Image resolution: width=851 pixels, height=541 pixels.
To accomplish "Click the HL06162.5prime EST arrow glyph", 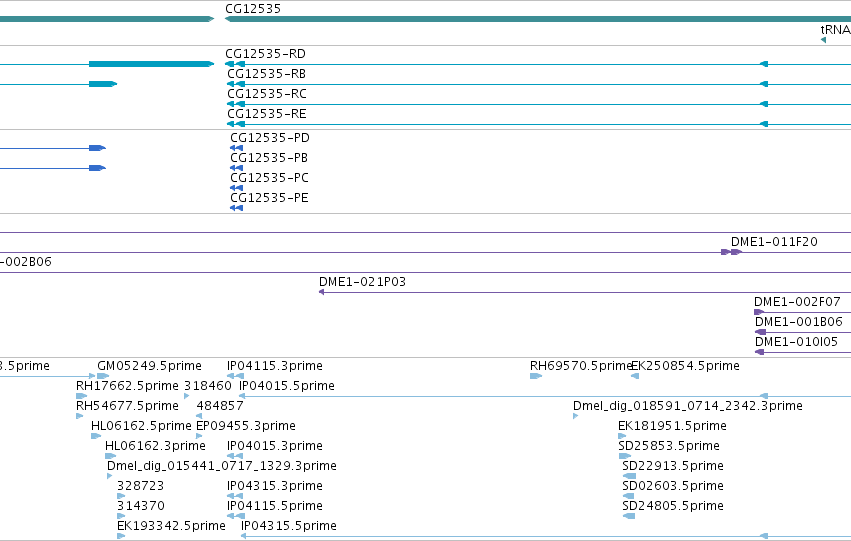I will 96,436.
